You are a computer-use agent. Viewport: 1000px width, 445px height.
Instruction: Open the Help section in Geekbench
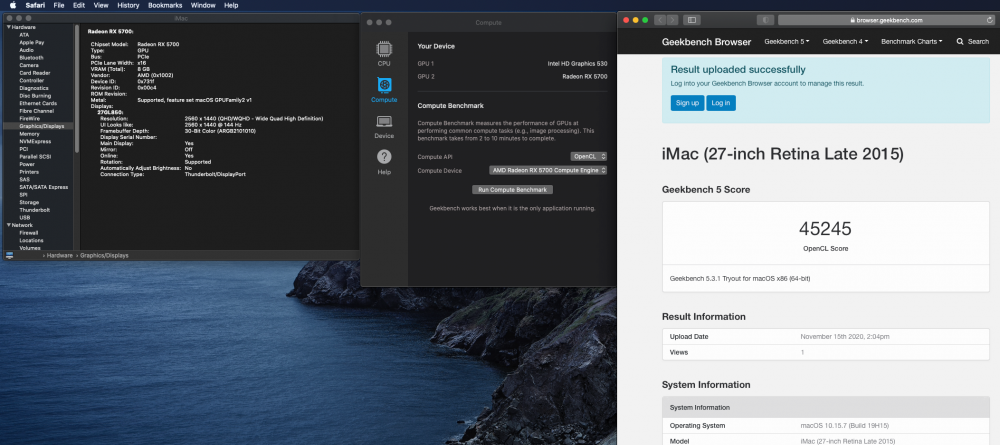(384, 163)
